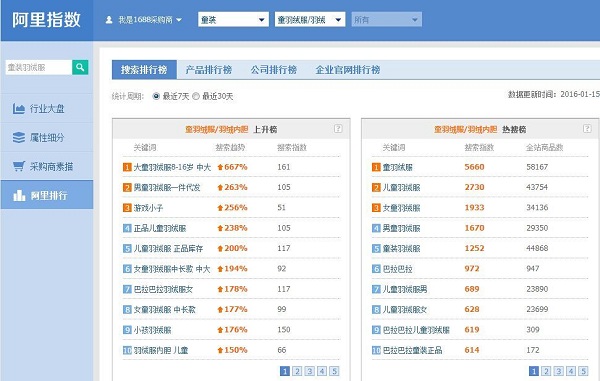Open 阿里排行 bar chart icon in sidebar
This screenshot has height=381, width=600.
point(19,195)
